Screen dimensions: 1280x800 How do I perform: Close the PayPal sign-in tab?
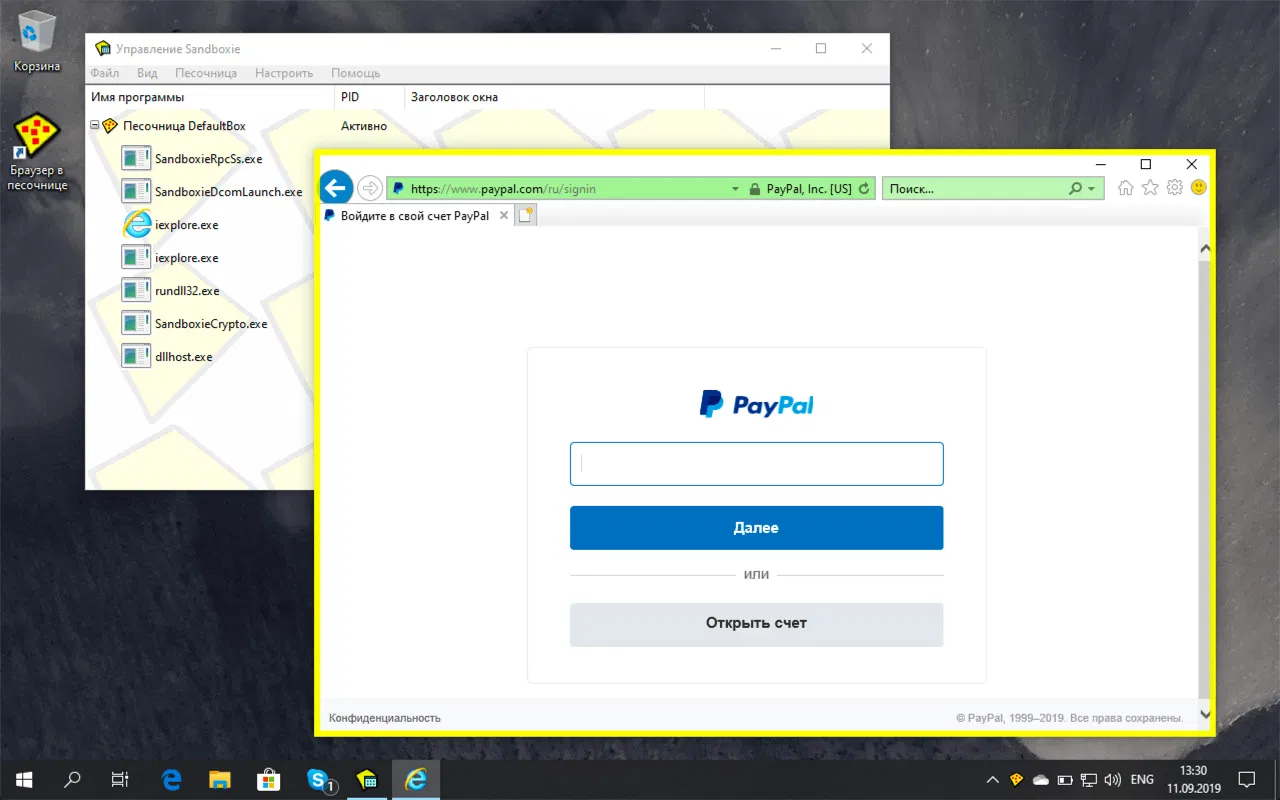pos(504,215)
